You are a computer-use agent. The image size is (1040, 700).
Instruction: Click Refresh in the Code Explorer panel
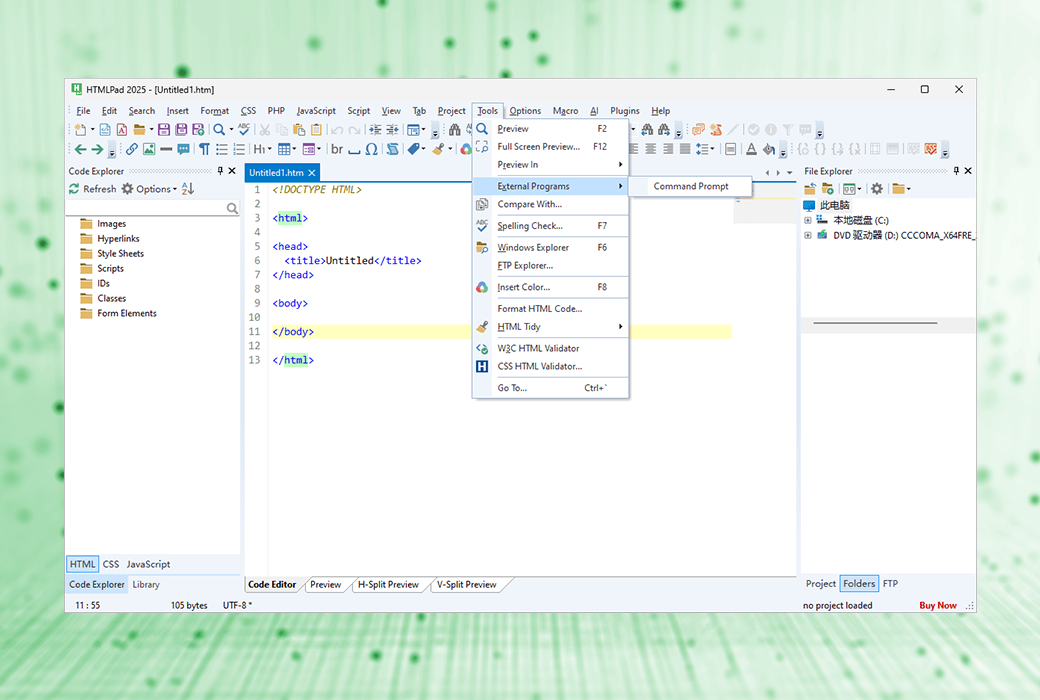tap(93, 189)
